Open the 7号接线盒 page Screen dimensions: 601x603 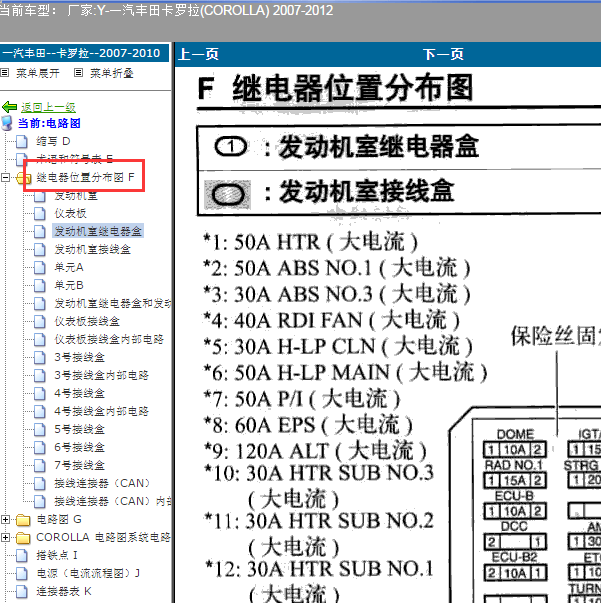tap(80, 465)
